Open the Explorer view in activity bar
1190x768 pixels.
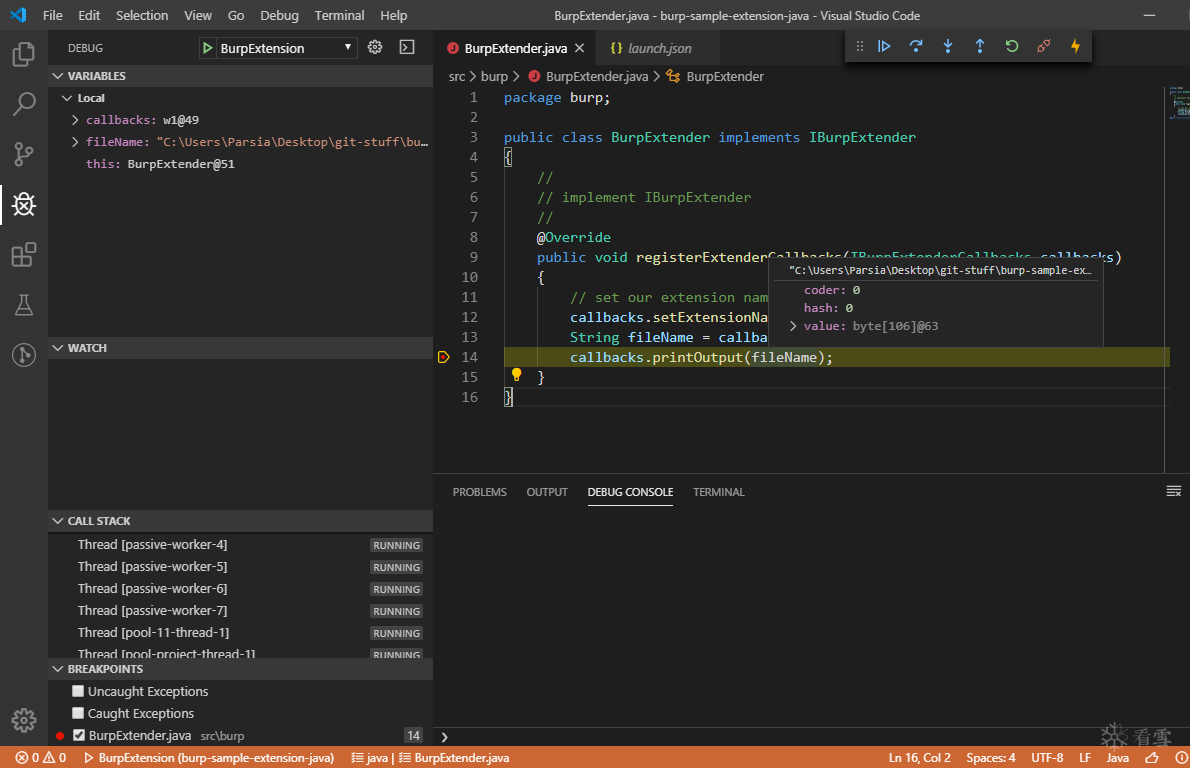point(24,54)
